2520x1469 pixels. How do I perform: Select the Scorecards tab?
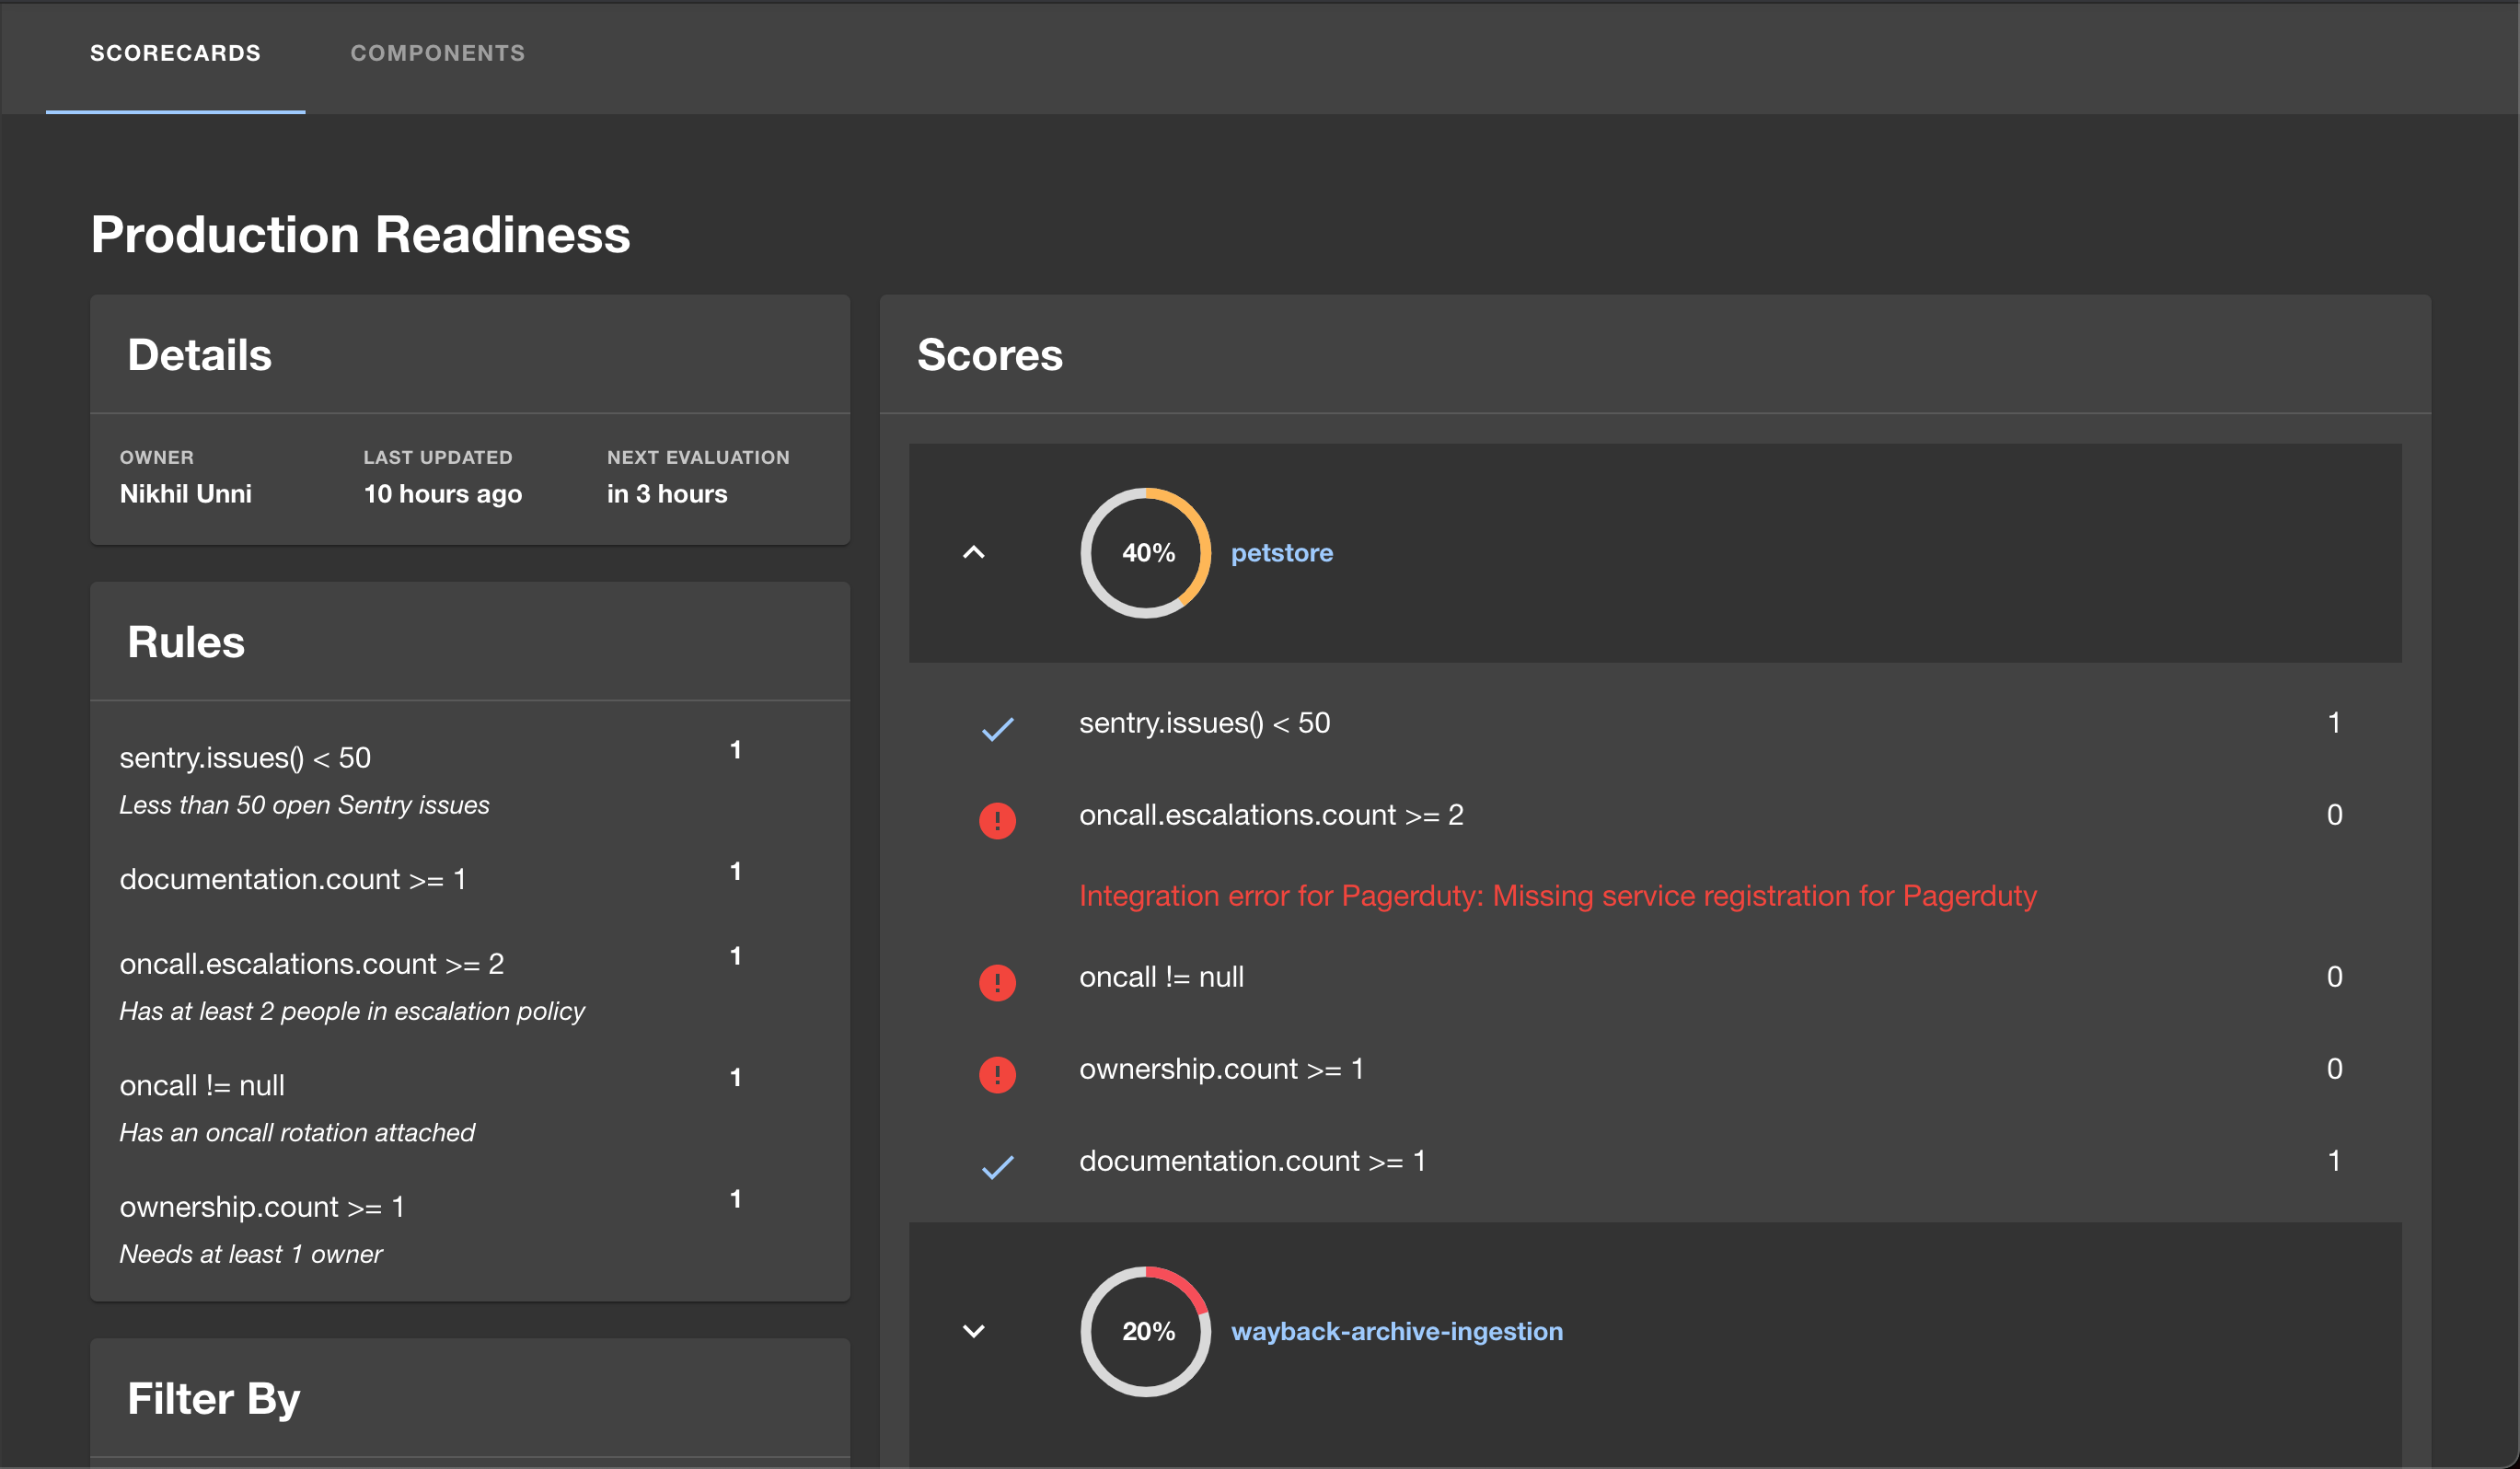pyautogui.click(x=175, y=53)
